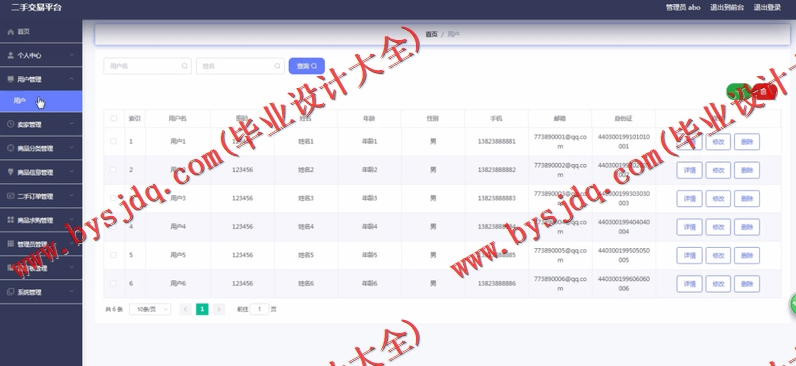Expand the 二手订单管理 menu chevron
Screen dimensions: 796x366
pyautogui.click(x=72, y=196)
